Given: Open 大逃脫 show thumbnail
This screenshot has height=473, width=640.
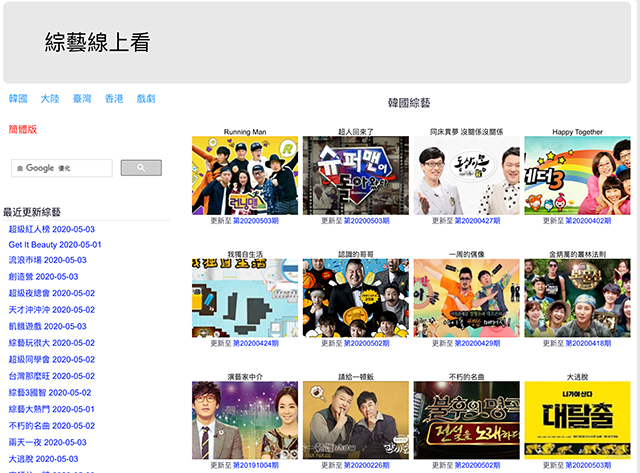Looking at the screenshot, I should click(x=577, y=420).
